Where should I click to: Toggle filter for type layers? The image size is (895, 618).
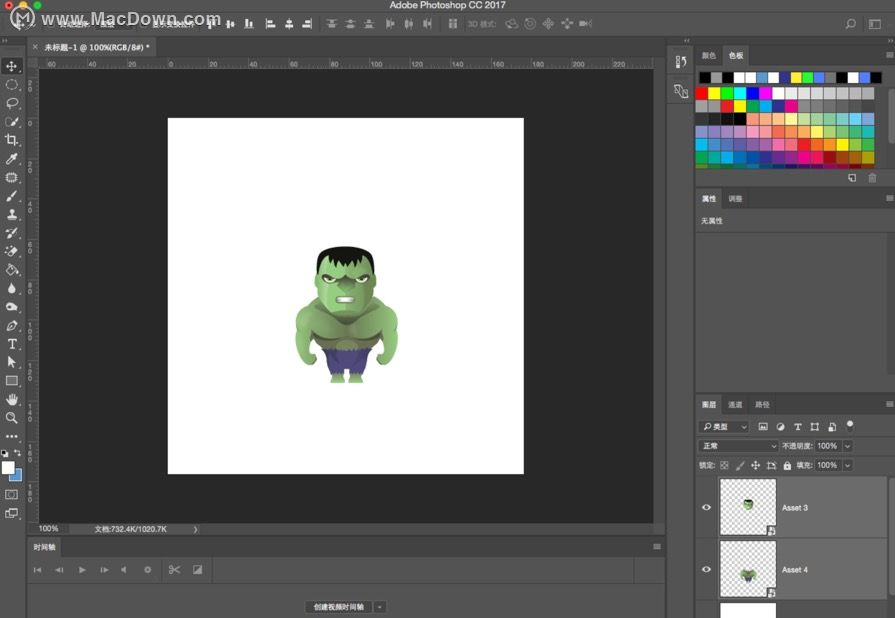pos(797,427)
